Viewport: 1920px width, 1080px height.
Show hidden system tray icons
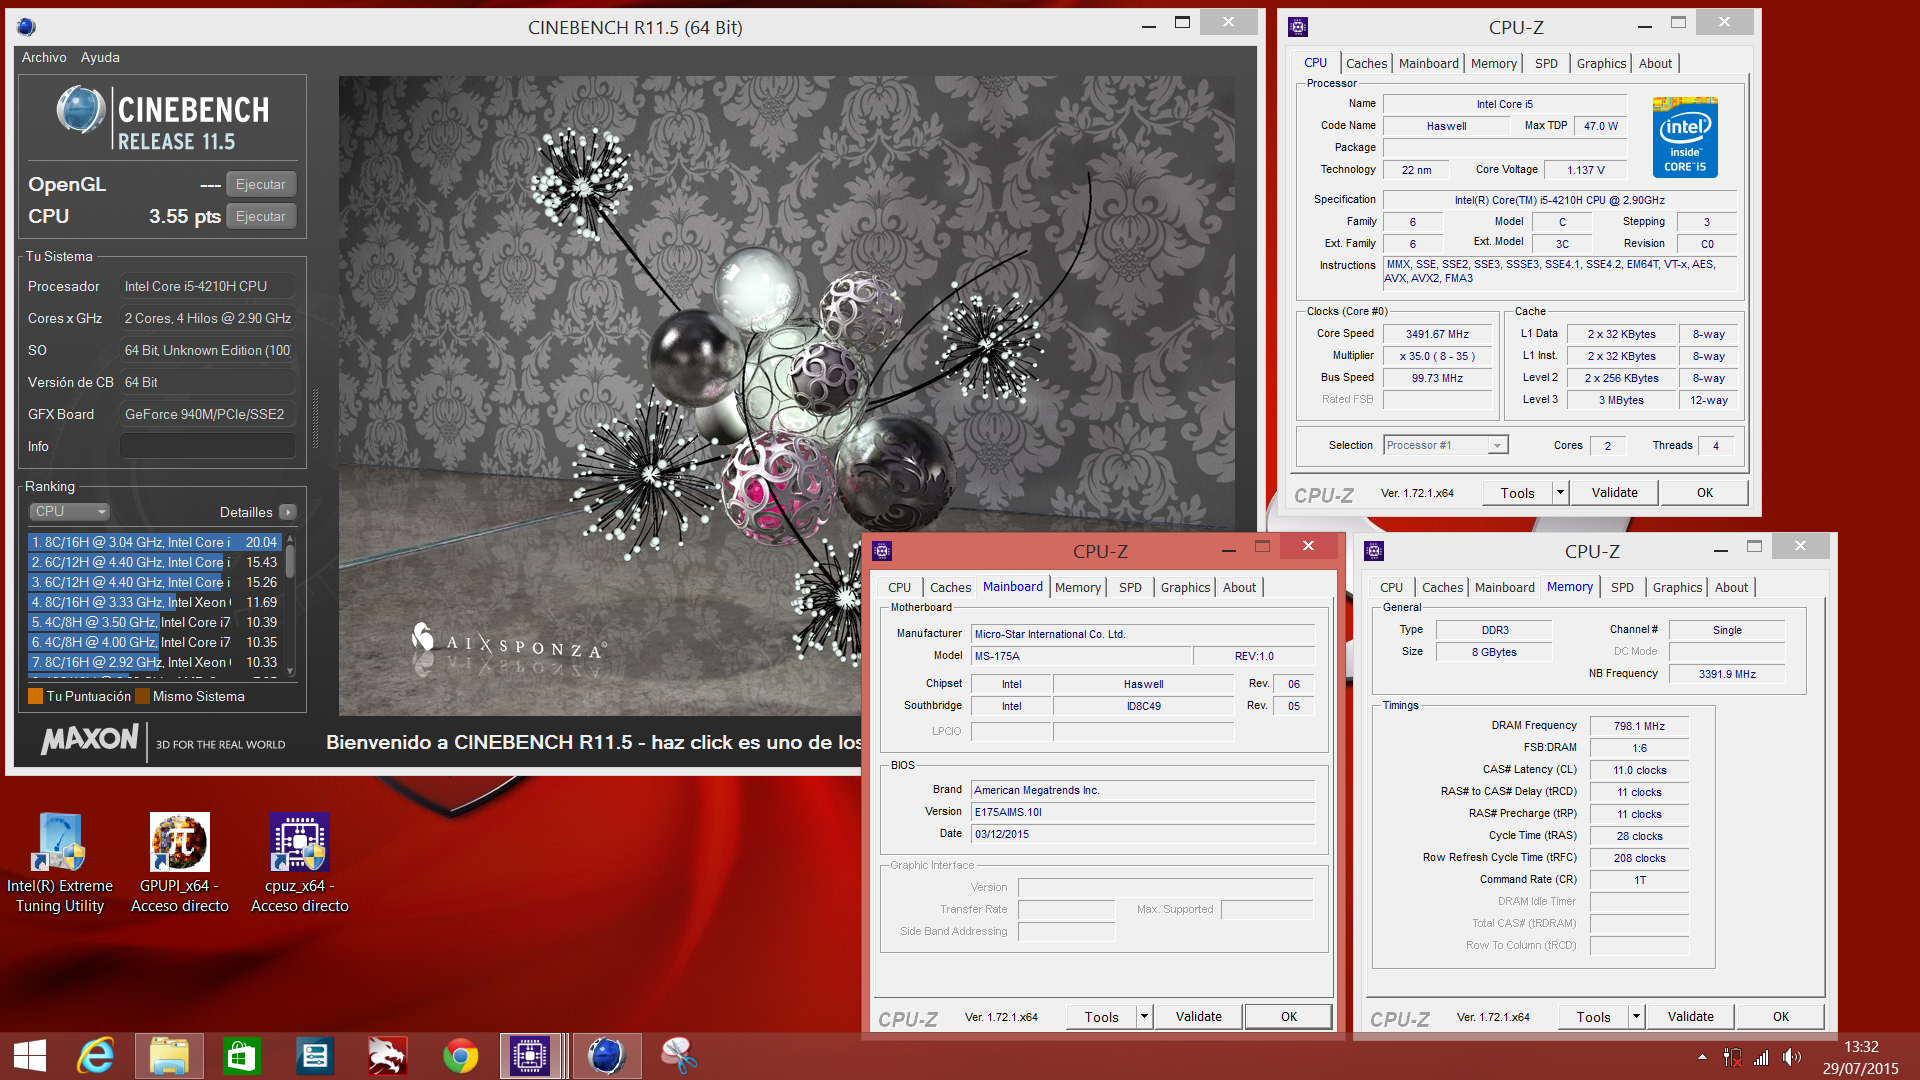pyautogui.click(x=1702, y=1057)
